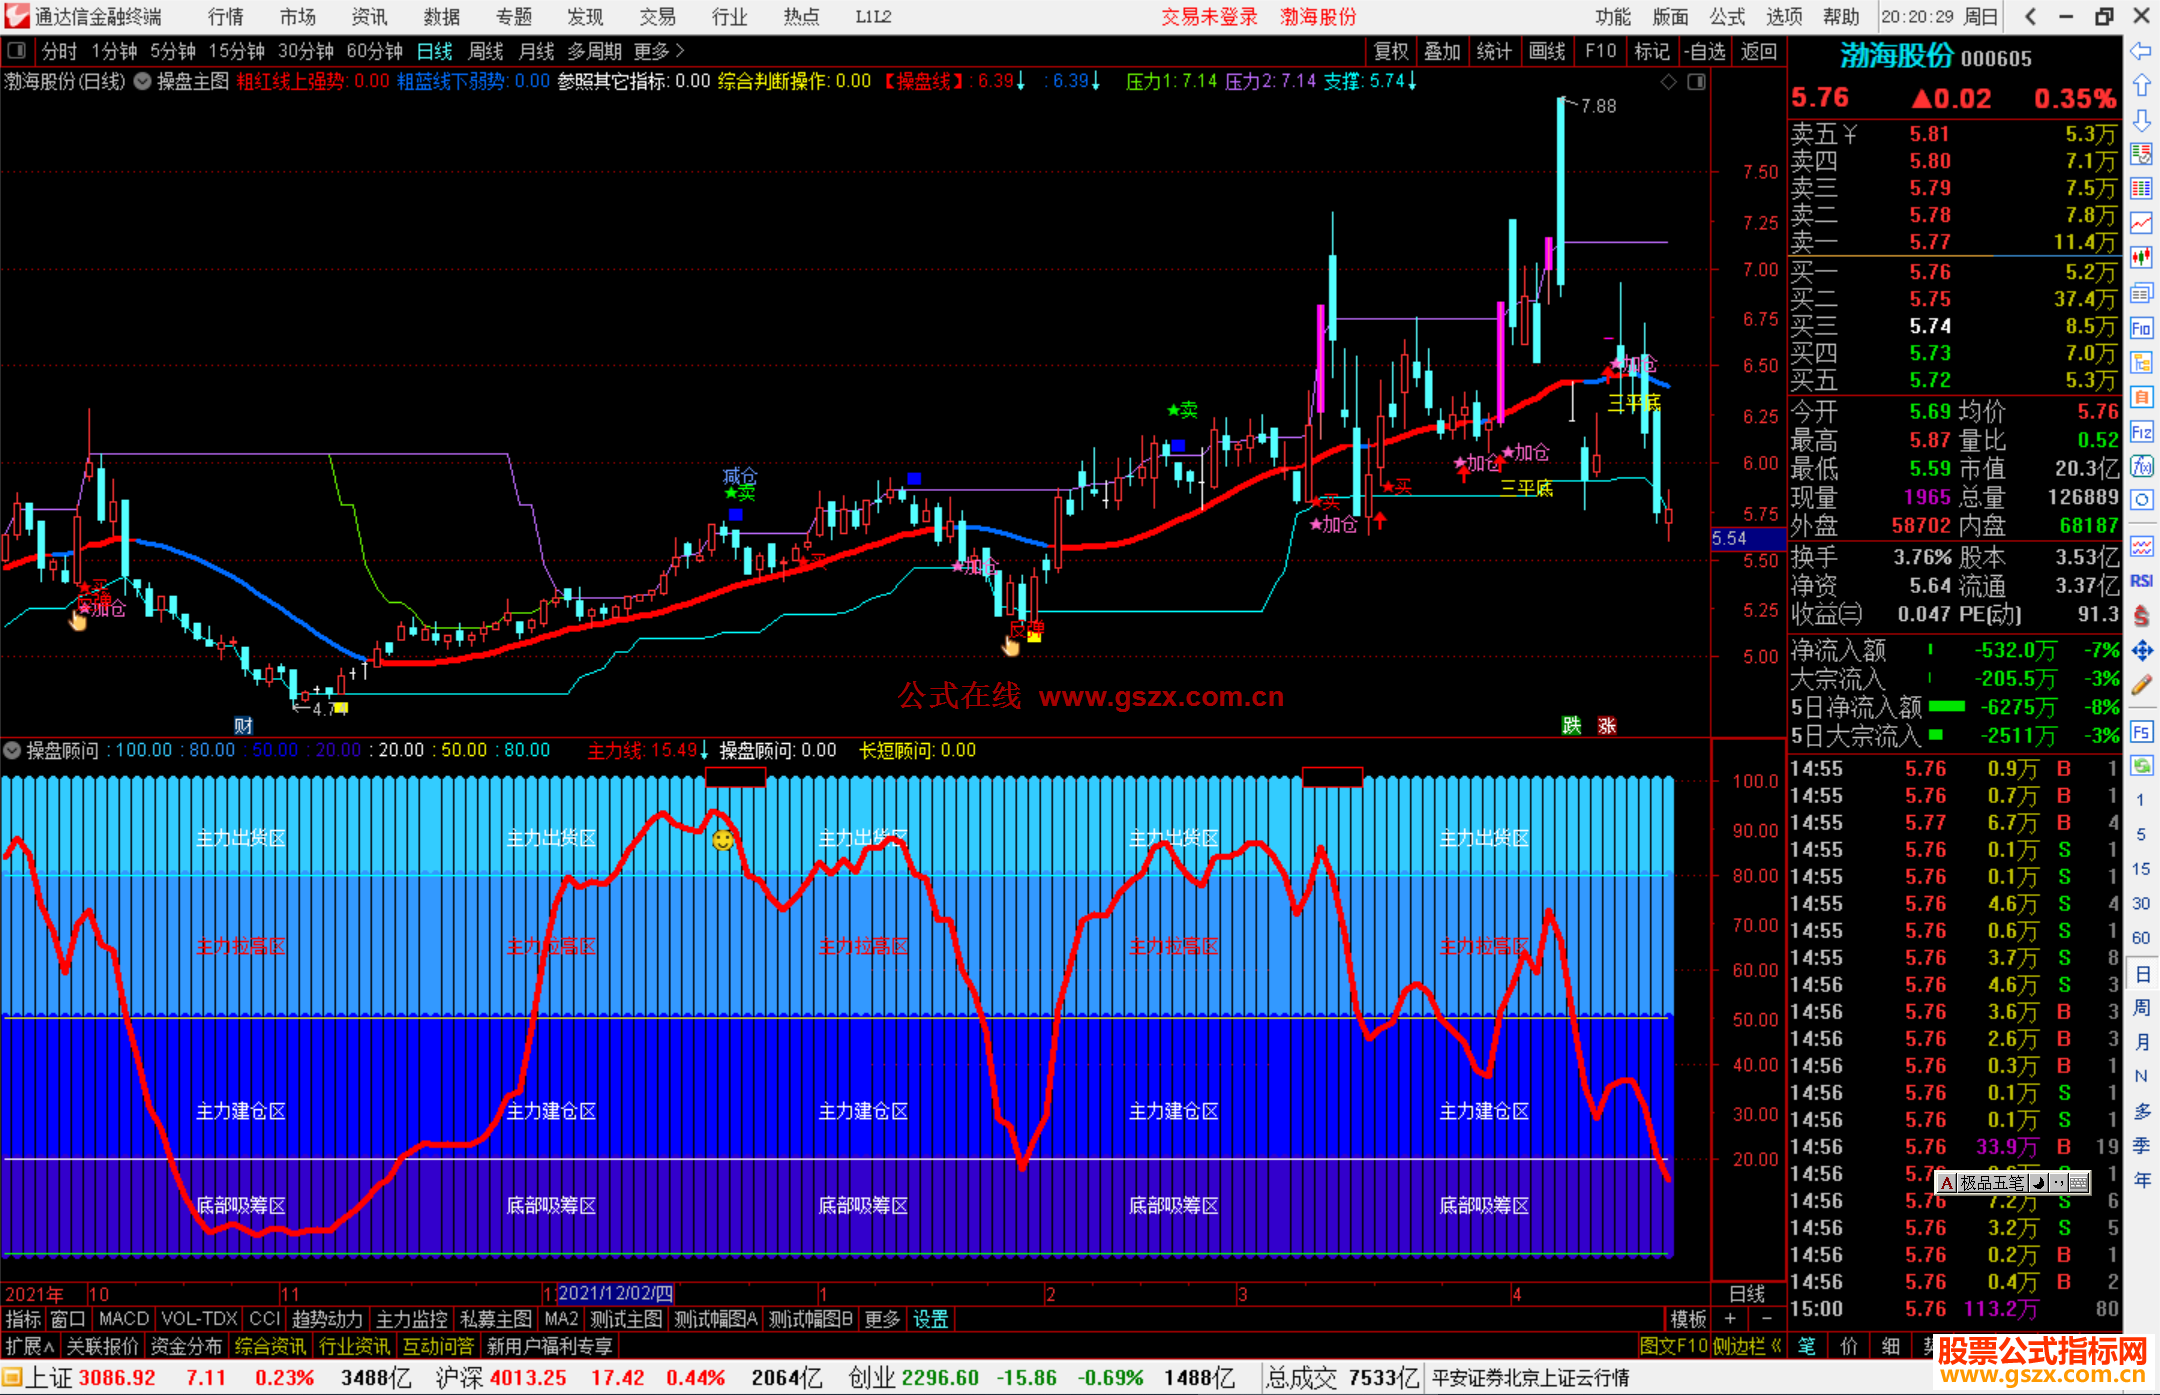
Task: Click the 叠加 overlay button
Action: click(x=1443, y=51)
